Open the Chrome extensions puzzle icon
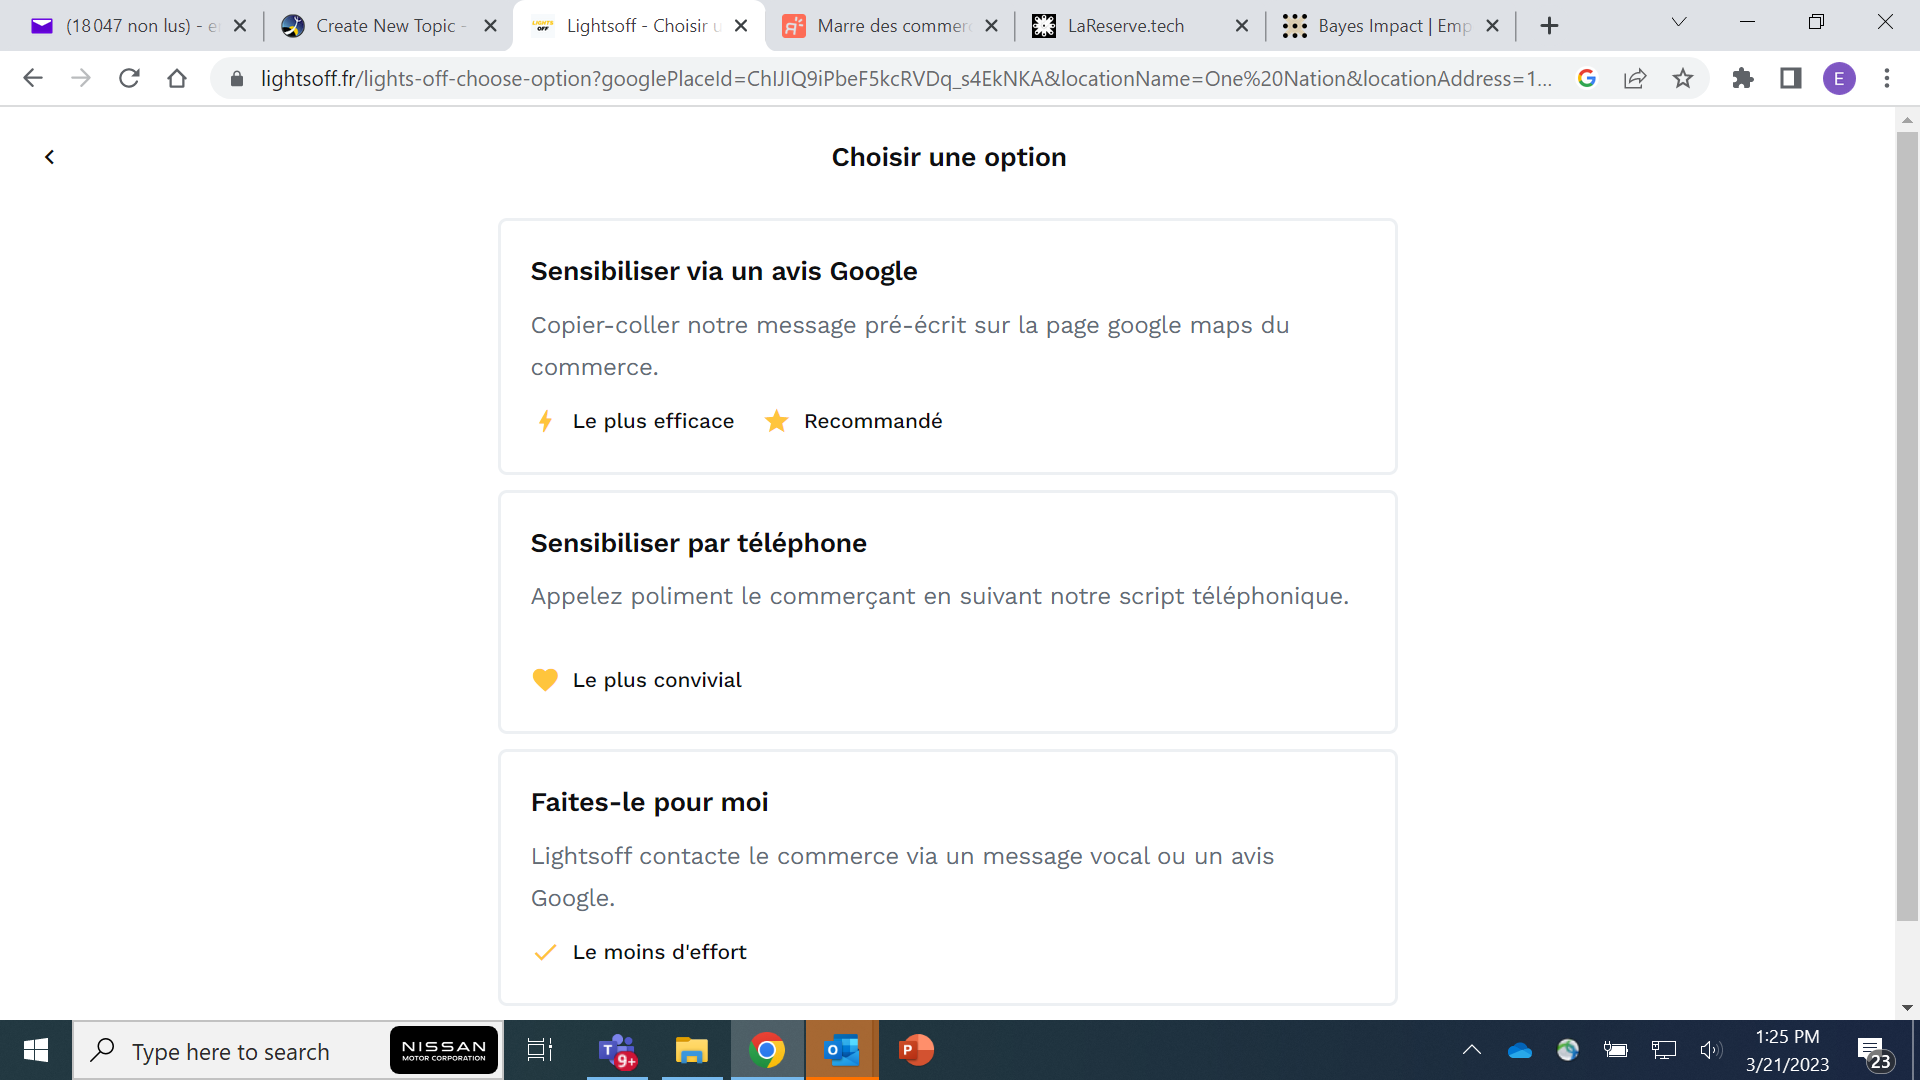The height and width of the screenshot is (1080, 1920). pyautogui.click(x=1743, y=78)
